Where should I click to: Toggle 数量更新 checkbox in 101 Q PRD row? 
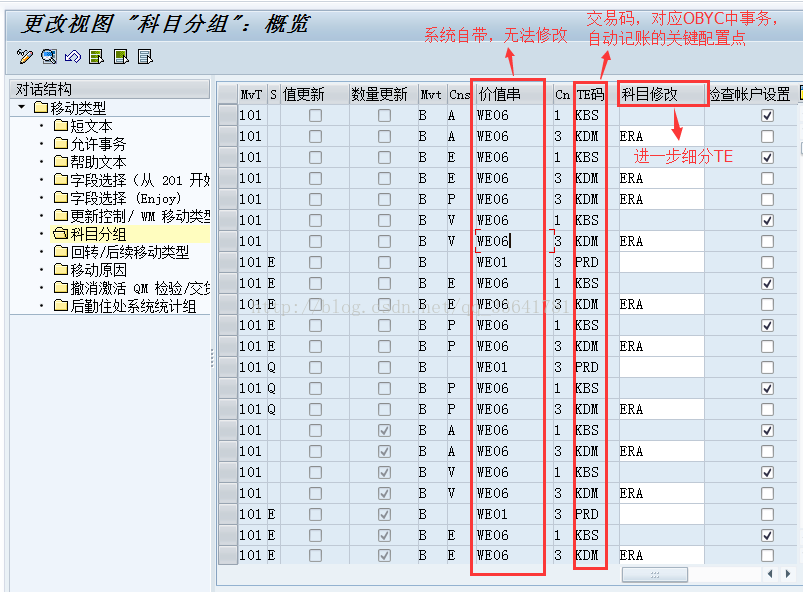(384, 368)
